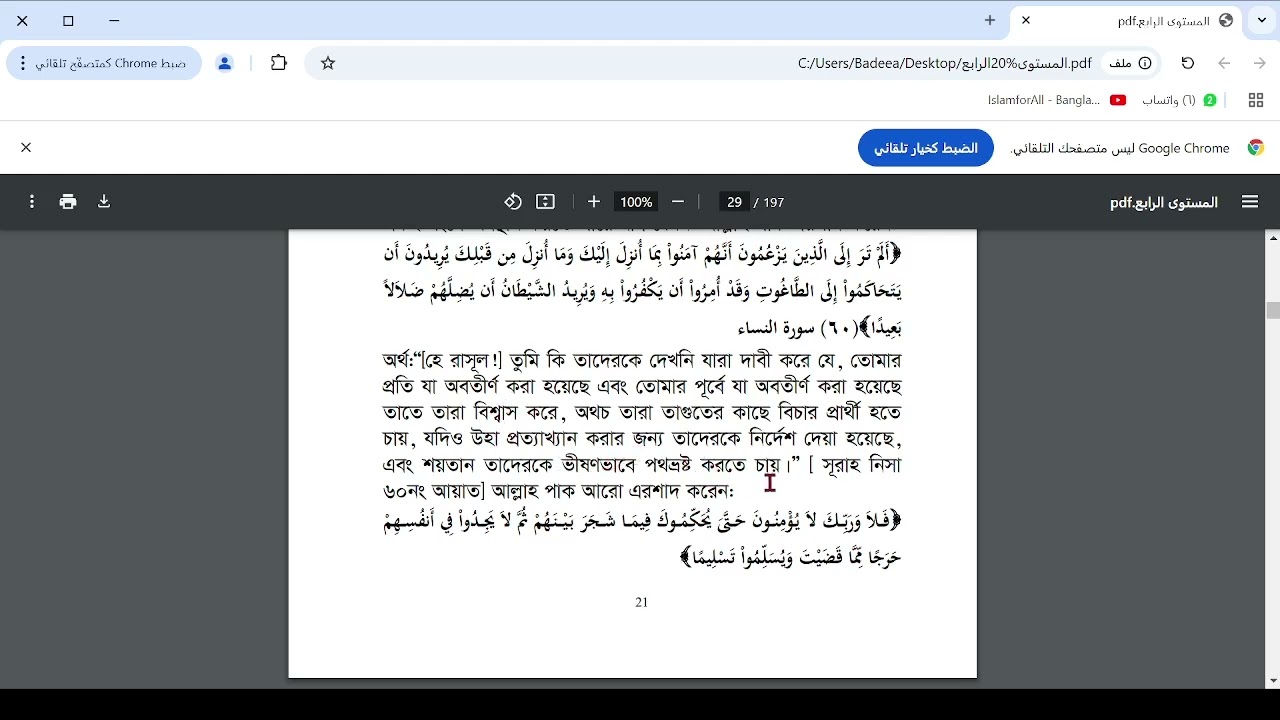The image size is (1280, 720).
Task: Click the Google Chrome logo in infobar
Action: [x=1256, y=148]
